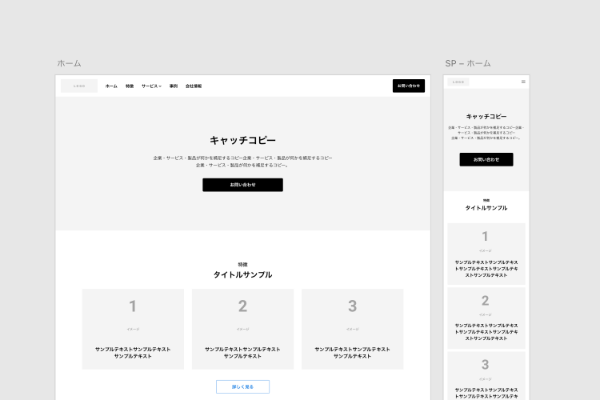
Task: Select the ホーム nav menu item
Action: click(x=111, y=86)
